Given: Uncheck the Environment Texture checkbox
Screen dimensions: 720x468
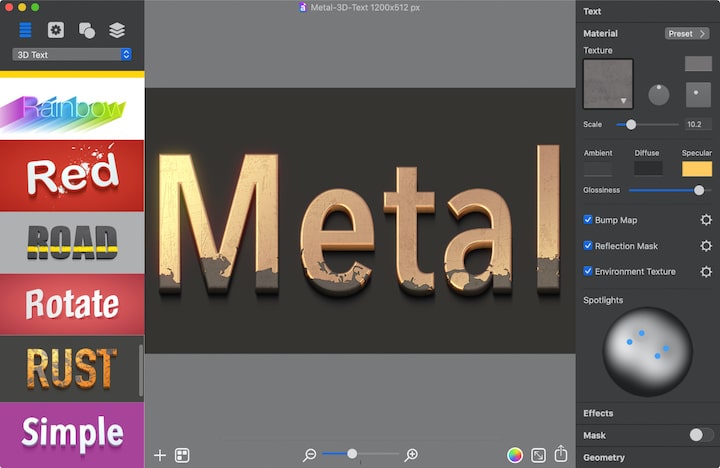Looking at the screenshot, I should pyautogui.click(x=588, y=271).
